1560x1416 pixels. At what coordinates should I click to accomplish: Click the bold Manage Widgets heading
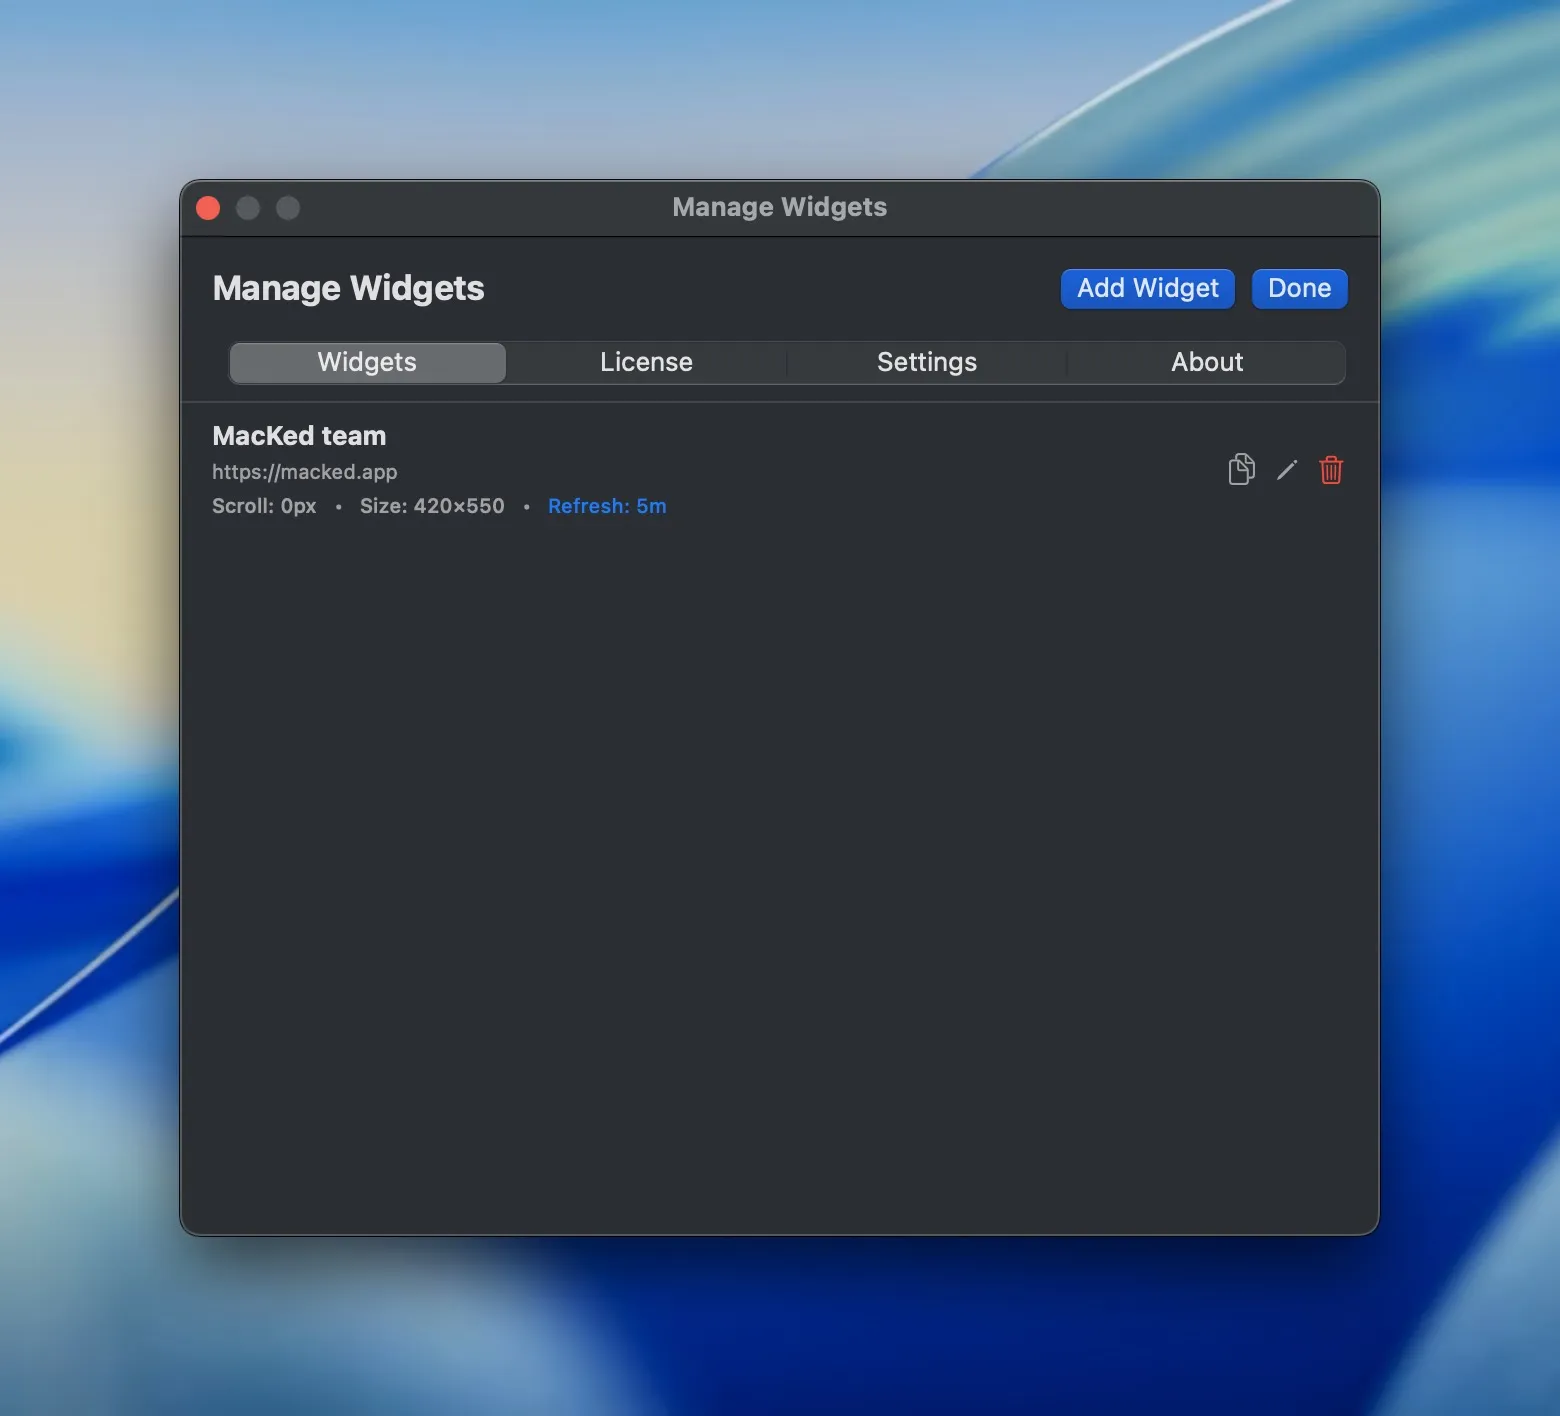pos(348,288)
